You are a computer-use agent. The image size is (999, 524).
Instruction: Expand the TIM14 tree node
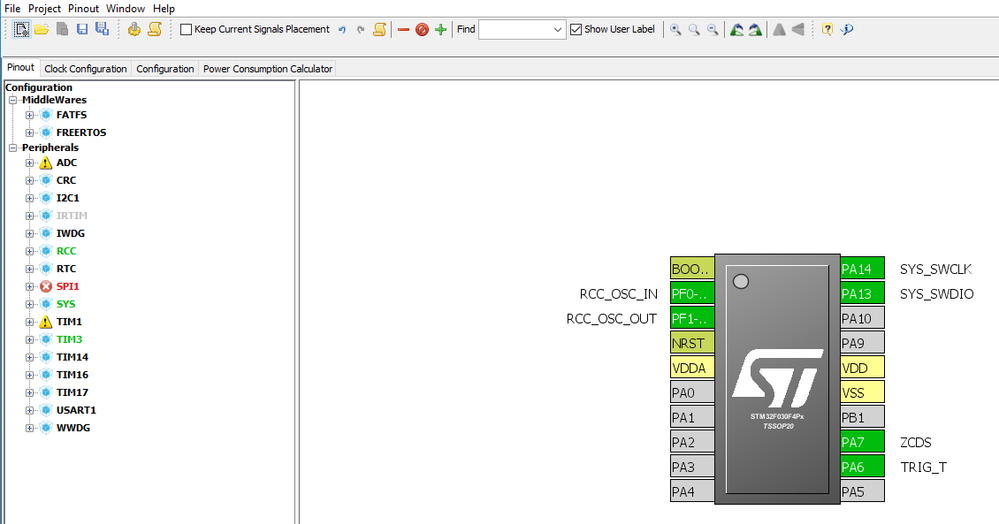click(29, 358)
